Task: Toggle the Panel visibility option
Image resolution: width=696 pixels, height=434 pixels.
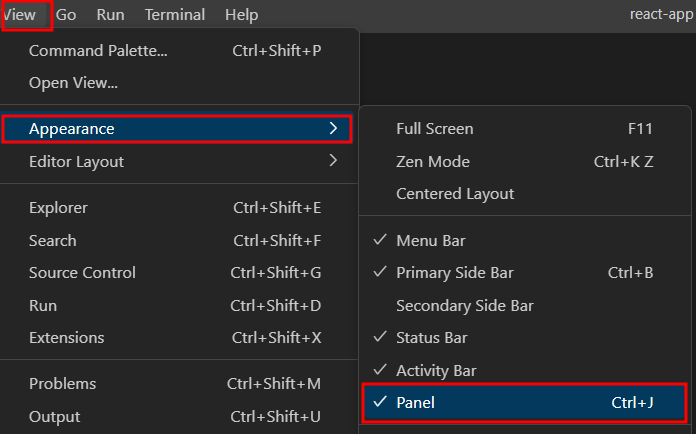Action: [x=524, y=402]
